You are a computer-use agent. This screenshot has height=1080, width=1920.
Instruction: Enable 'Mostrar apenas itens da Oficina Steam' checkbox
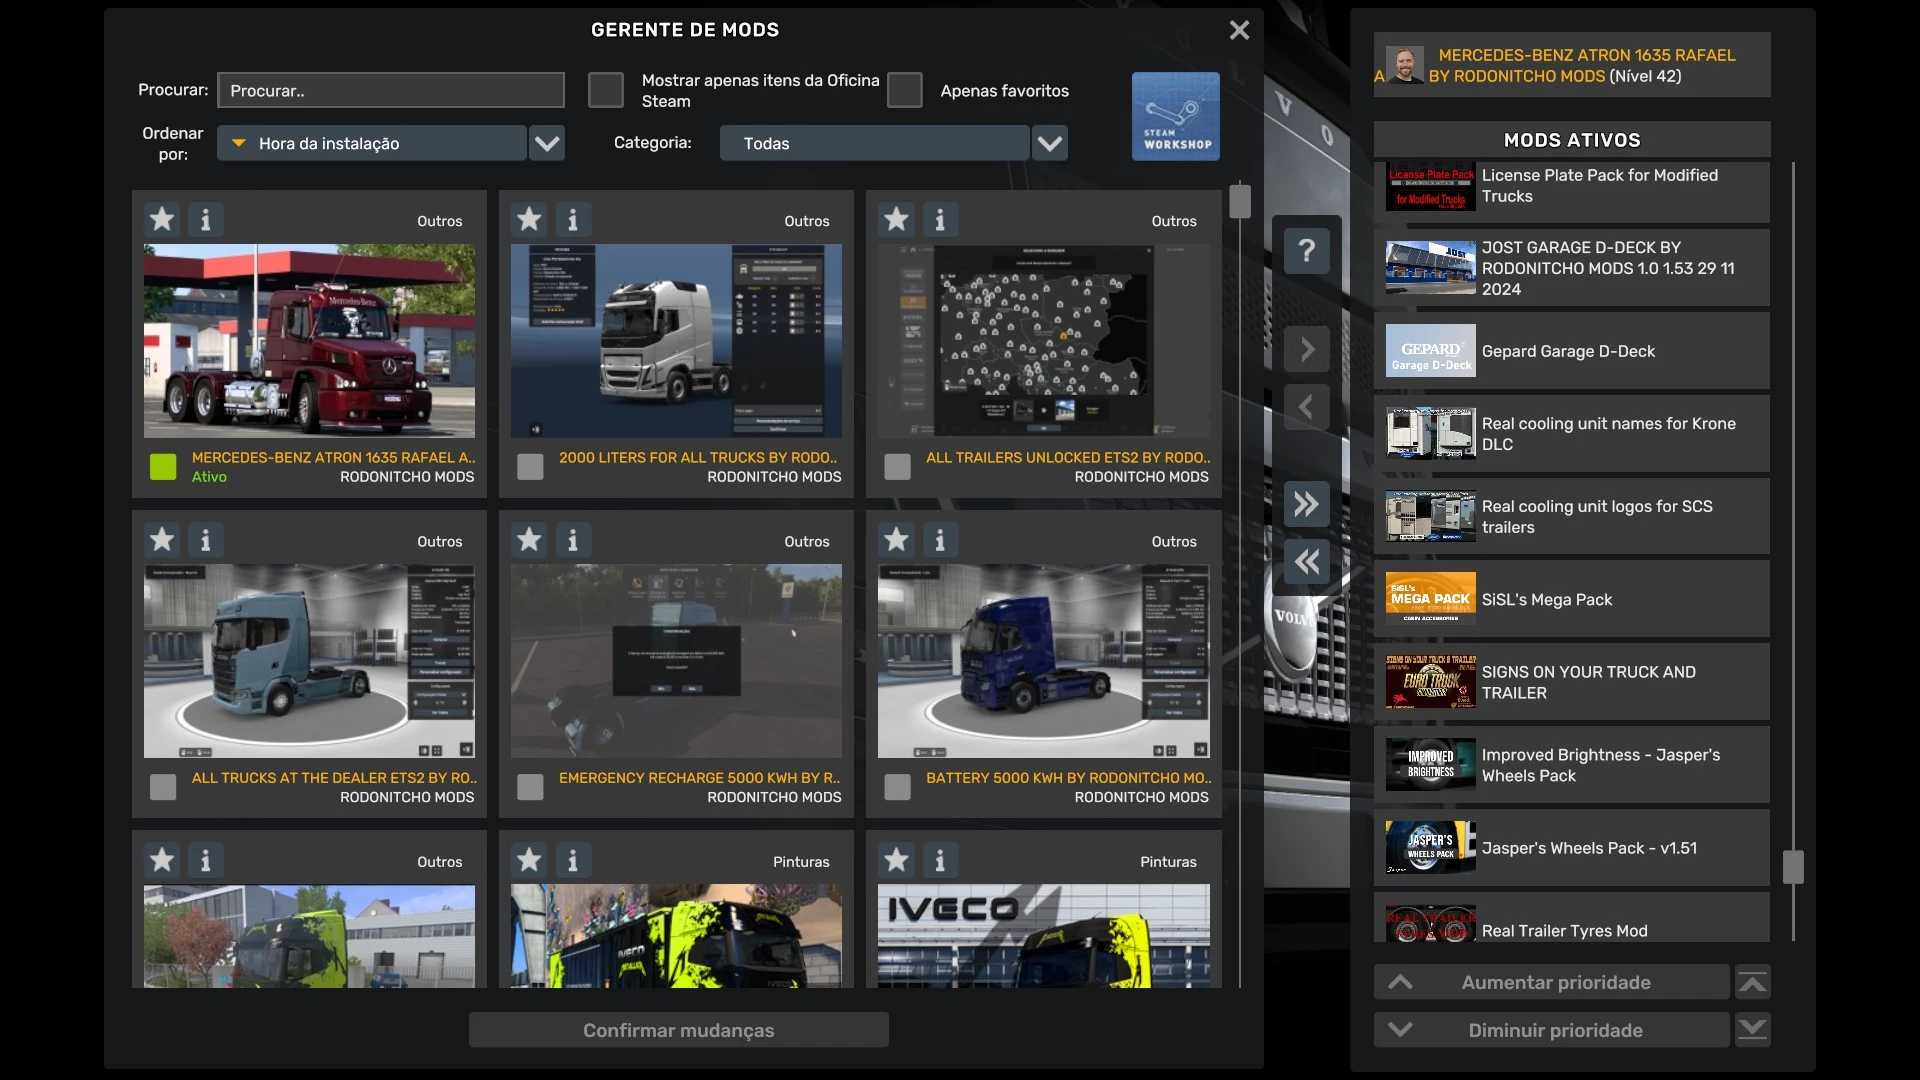click(x=605, y=90)
